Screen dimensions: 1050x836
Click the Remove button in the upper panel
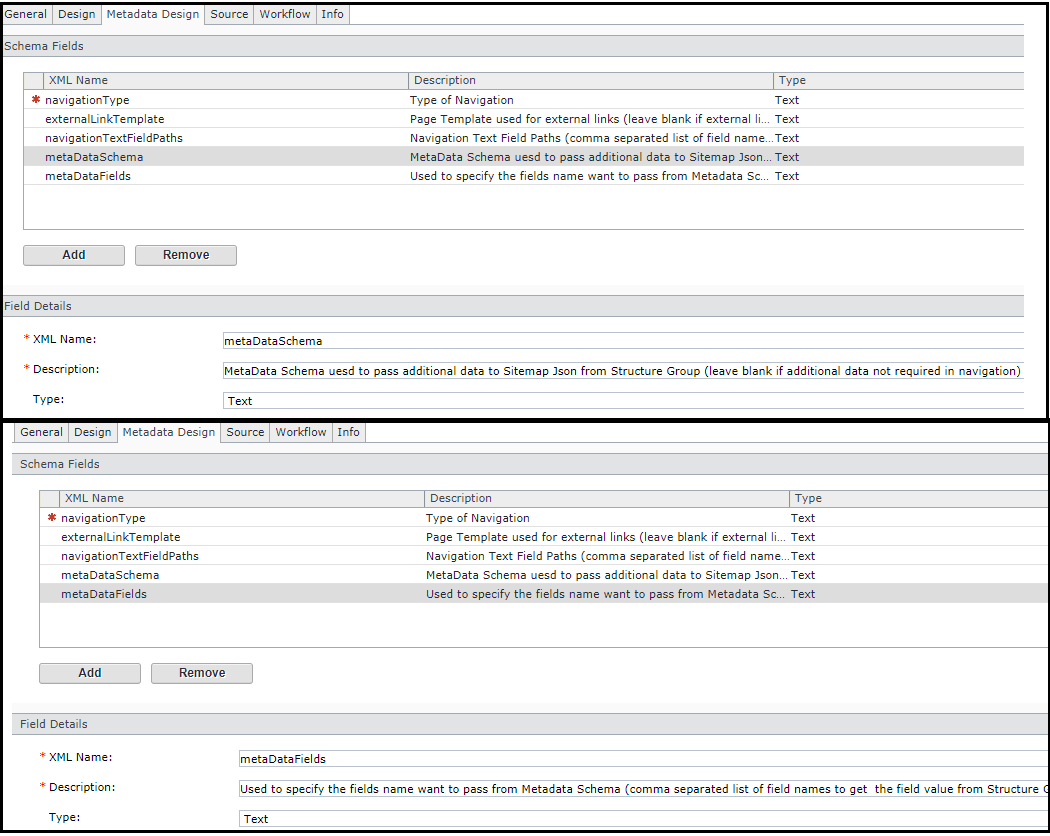[186, 255]
